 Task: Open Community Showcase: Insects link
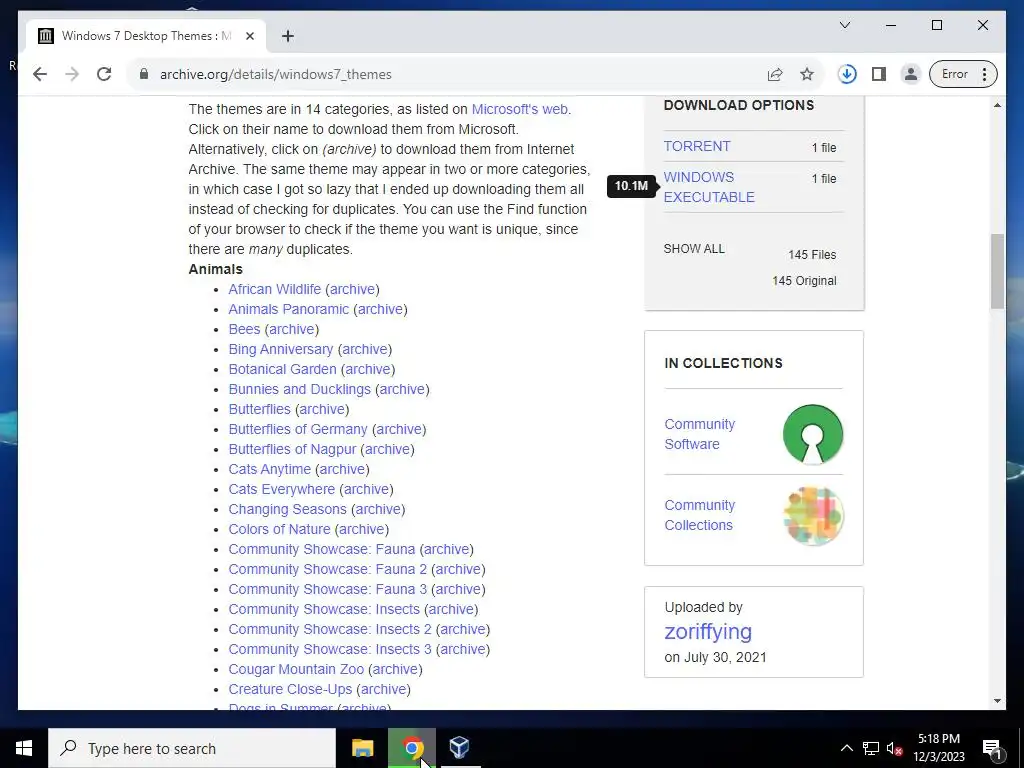coord(324,609)
